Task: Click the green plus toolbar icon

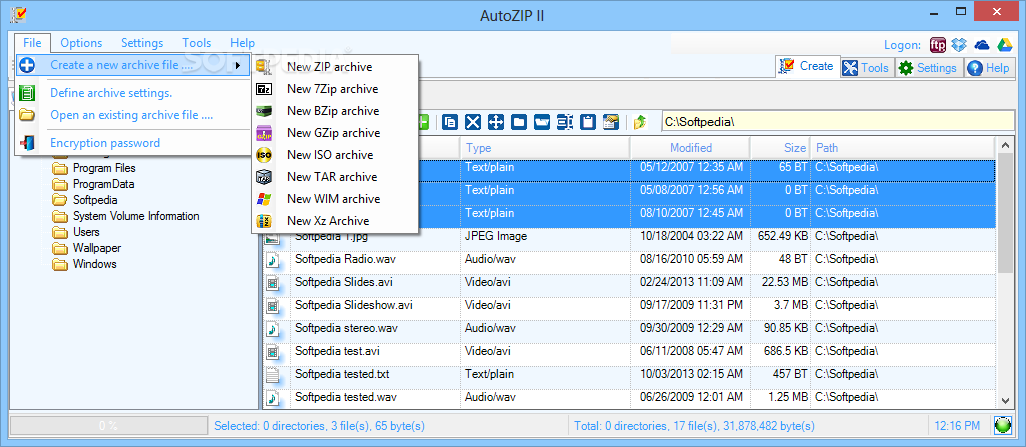Action: (423, 122)
